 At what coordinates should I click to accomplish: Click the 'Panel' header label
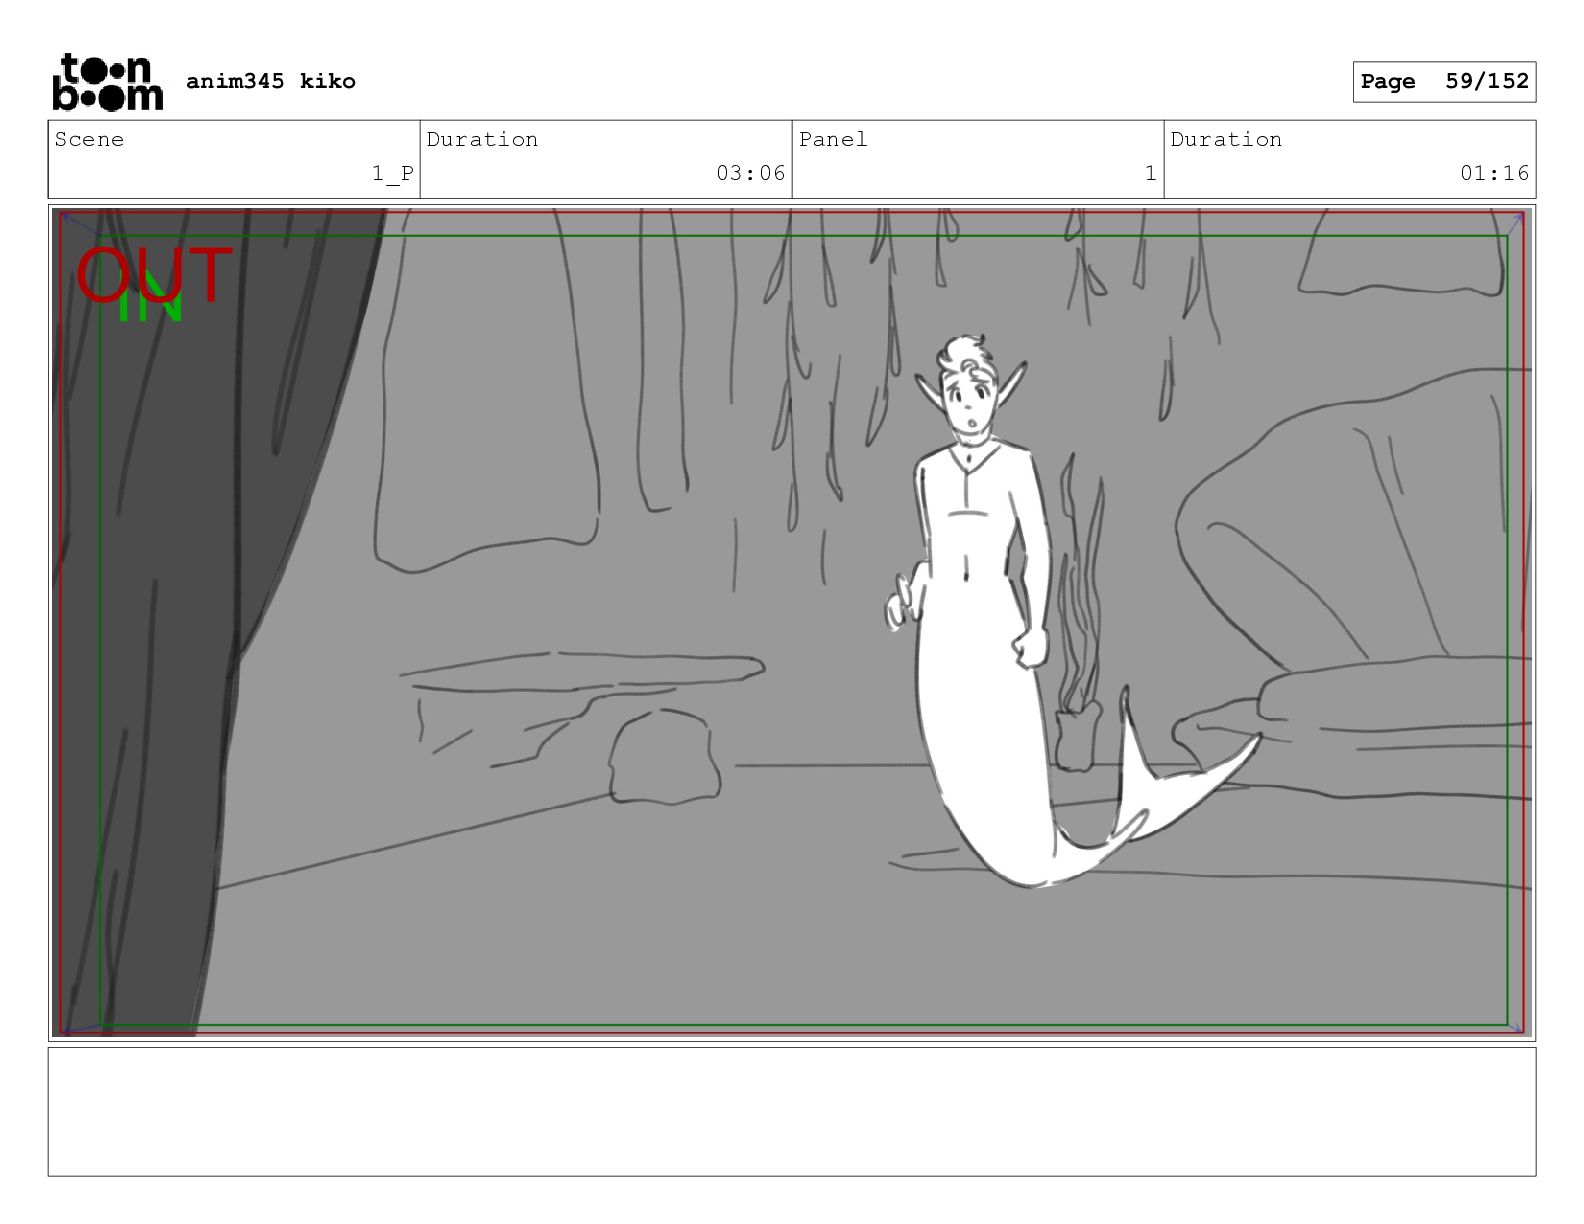(833, 140)
